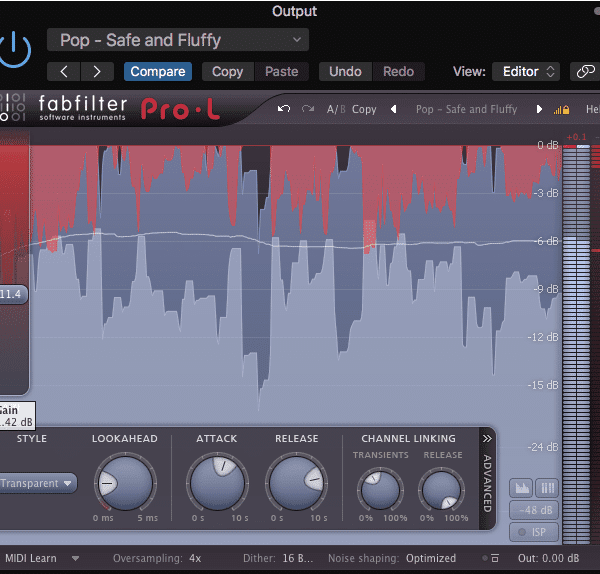Select the vertical bars meter mode icon
600x574 pixels.
coord(547,488)
